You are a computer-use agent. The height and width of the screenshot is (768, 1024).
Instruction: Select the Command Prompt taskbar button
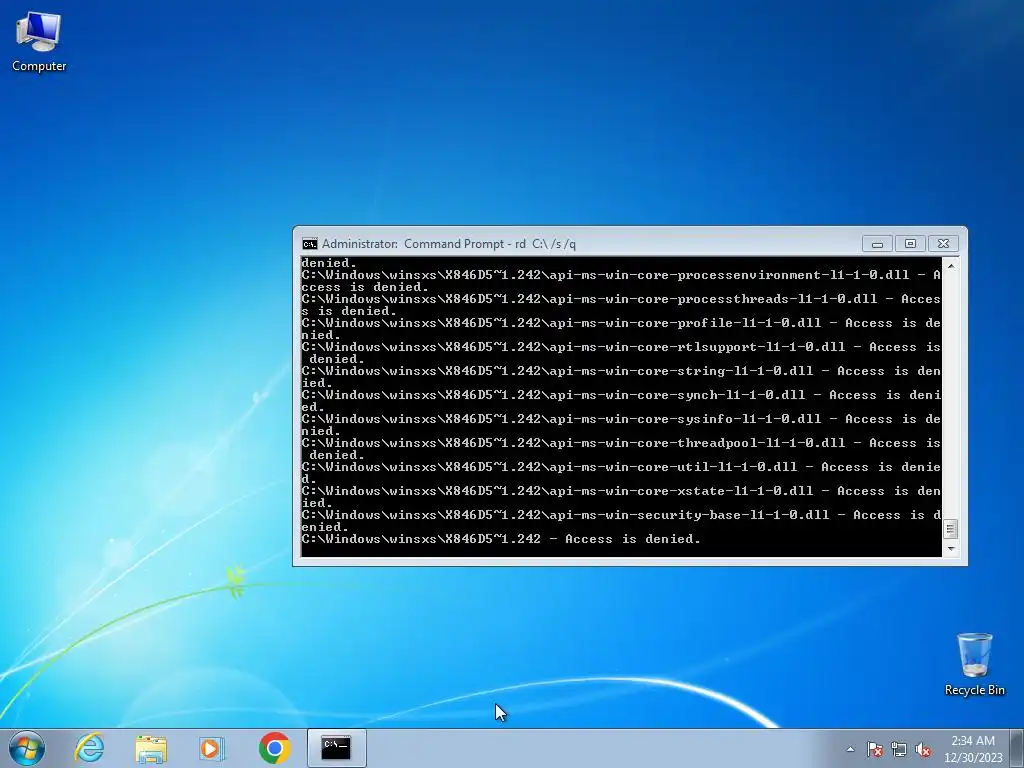336,748
